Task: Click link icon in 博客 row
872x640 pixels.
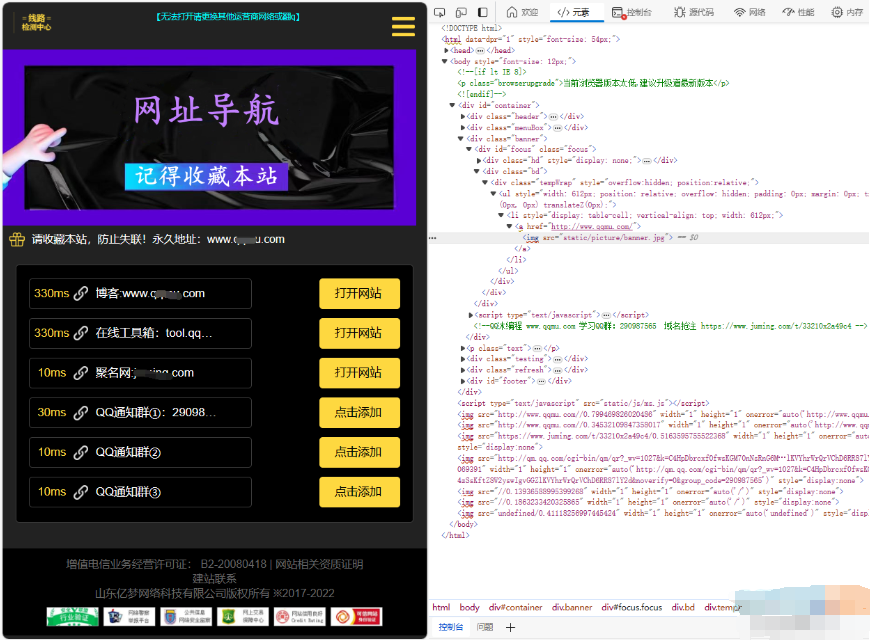Action: click(81, 293)
